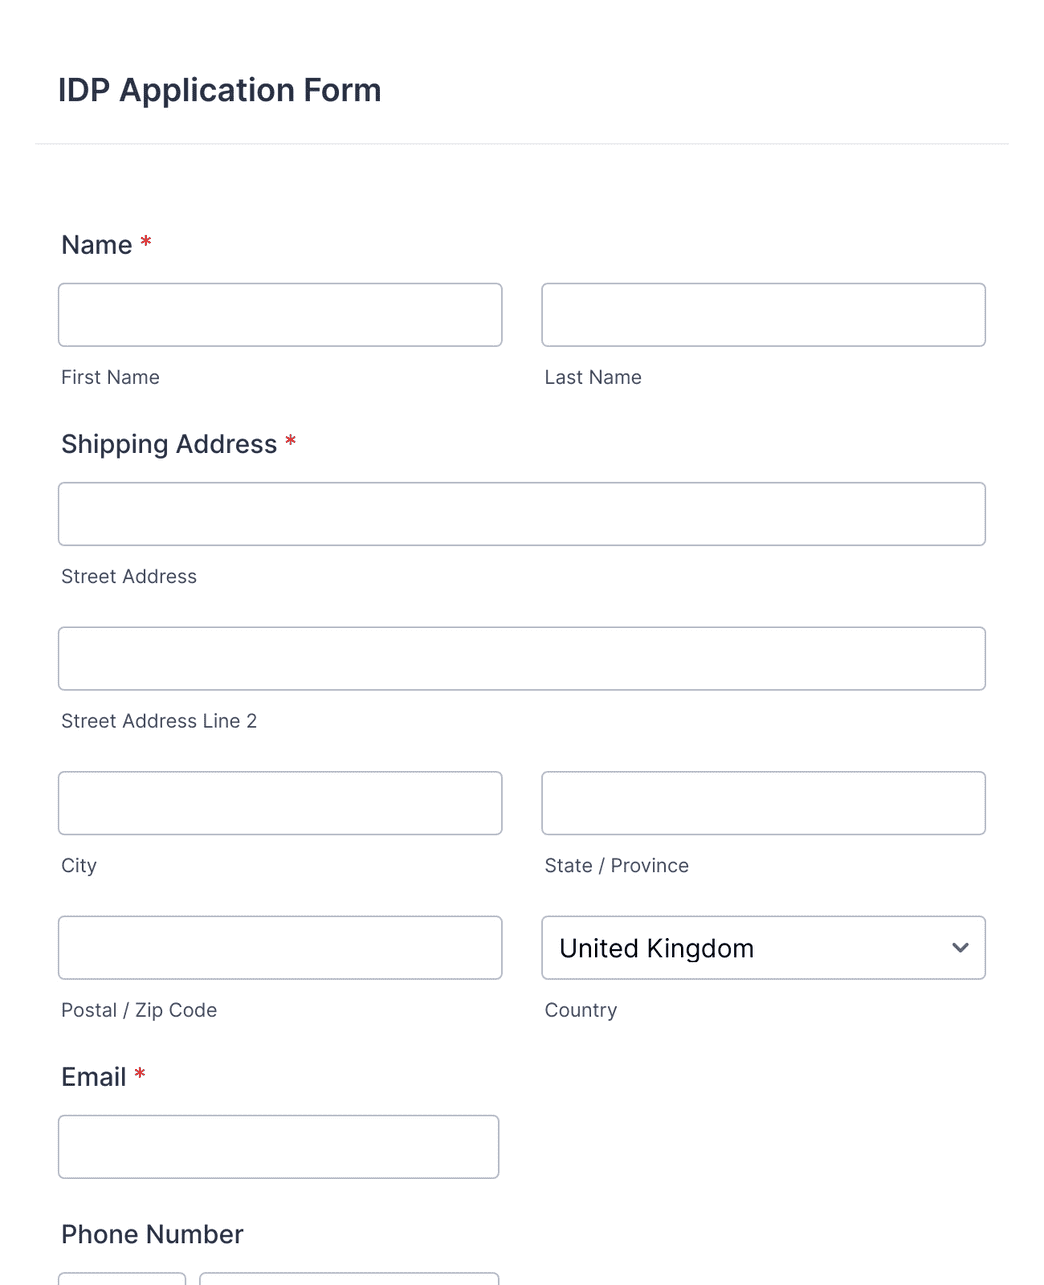Open the Country dropdown

pos(763,947)
